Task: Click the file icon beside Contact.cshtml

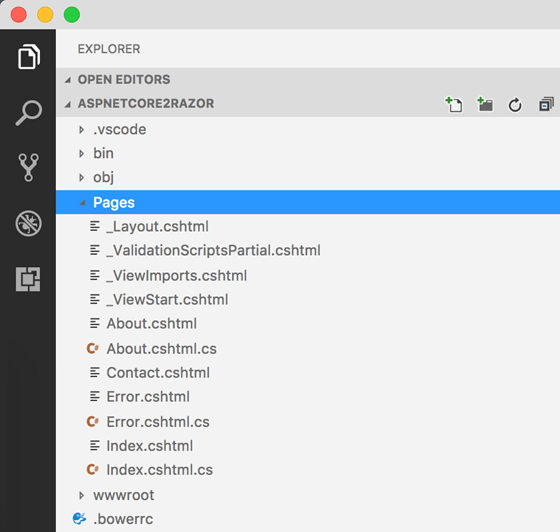Action: (x=95, y=373)
